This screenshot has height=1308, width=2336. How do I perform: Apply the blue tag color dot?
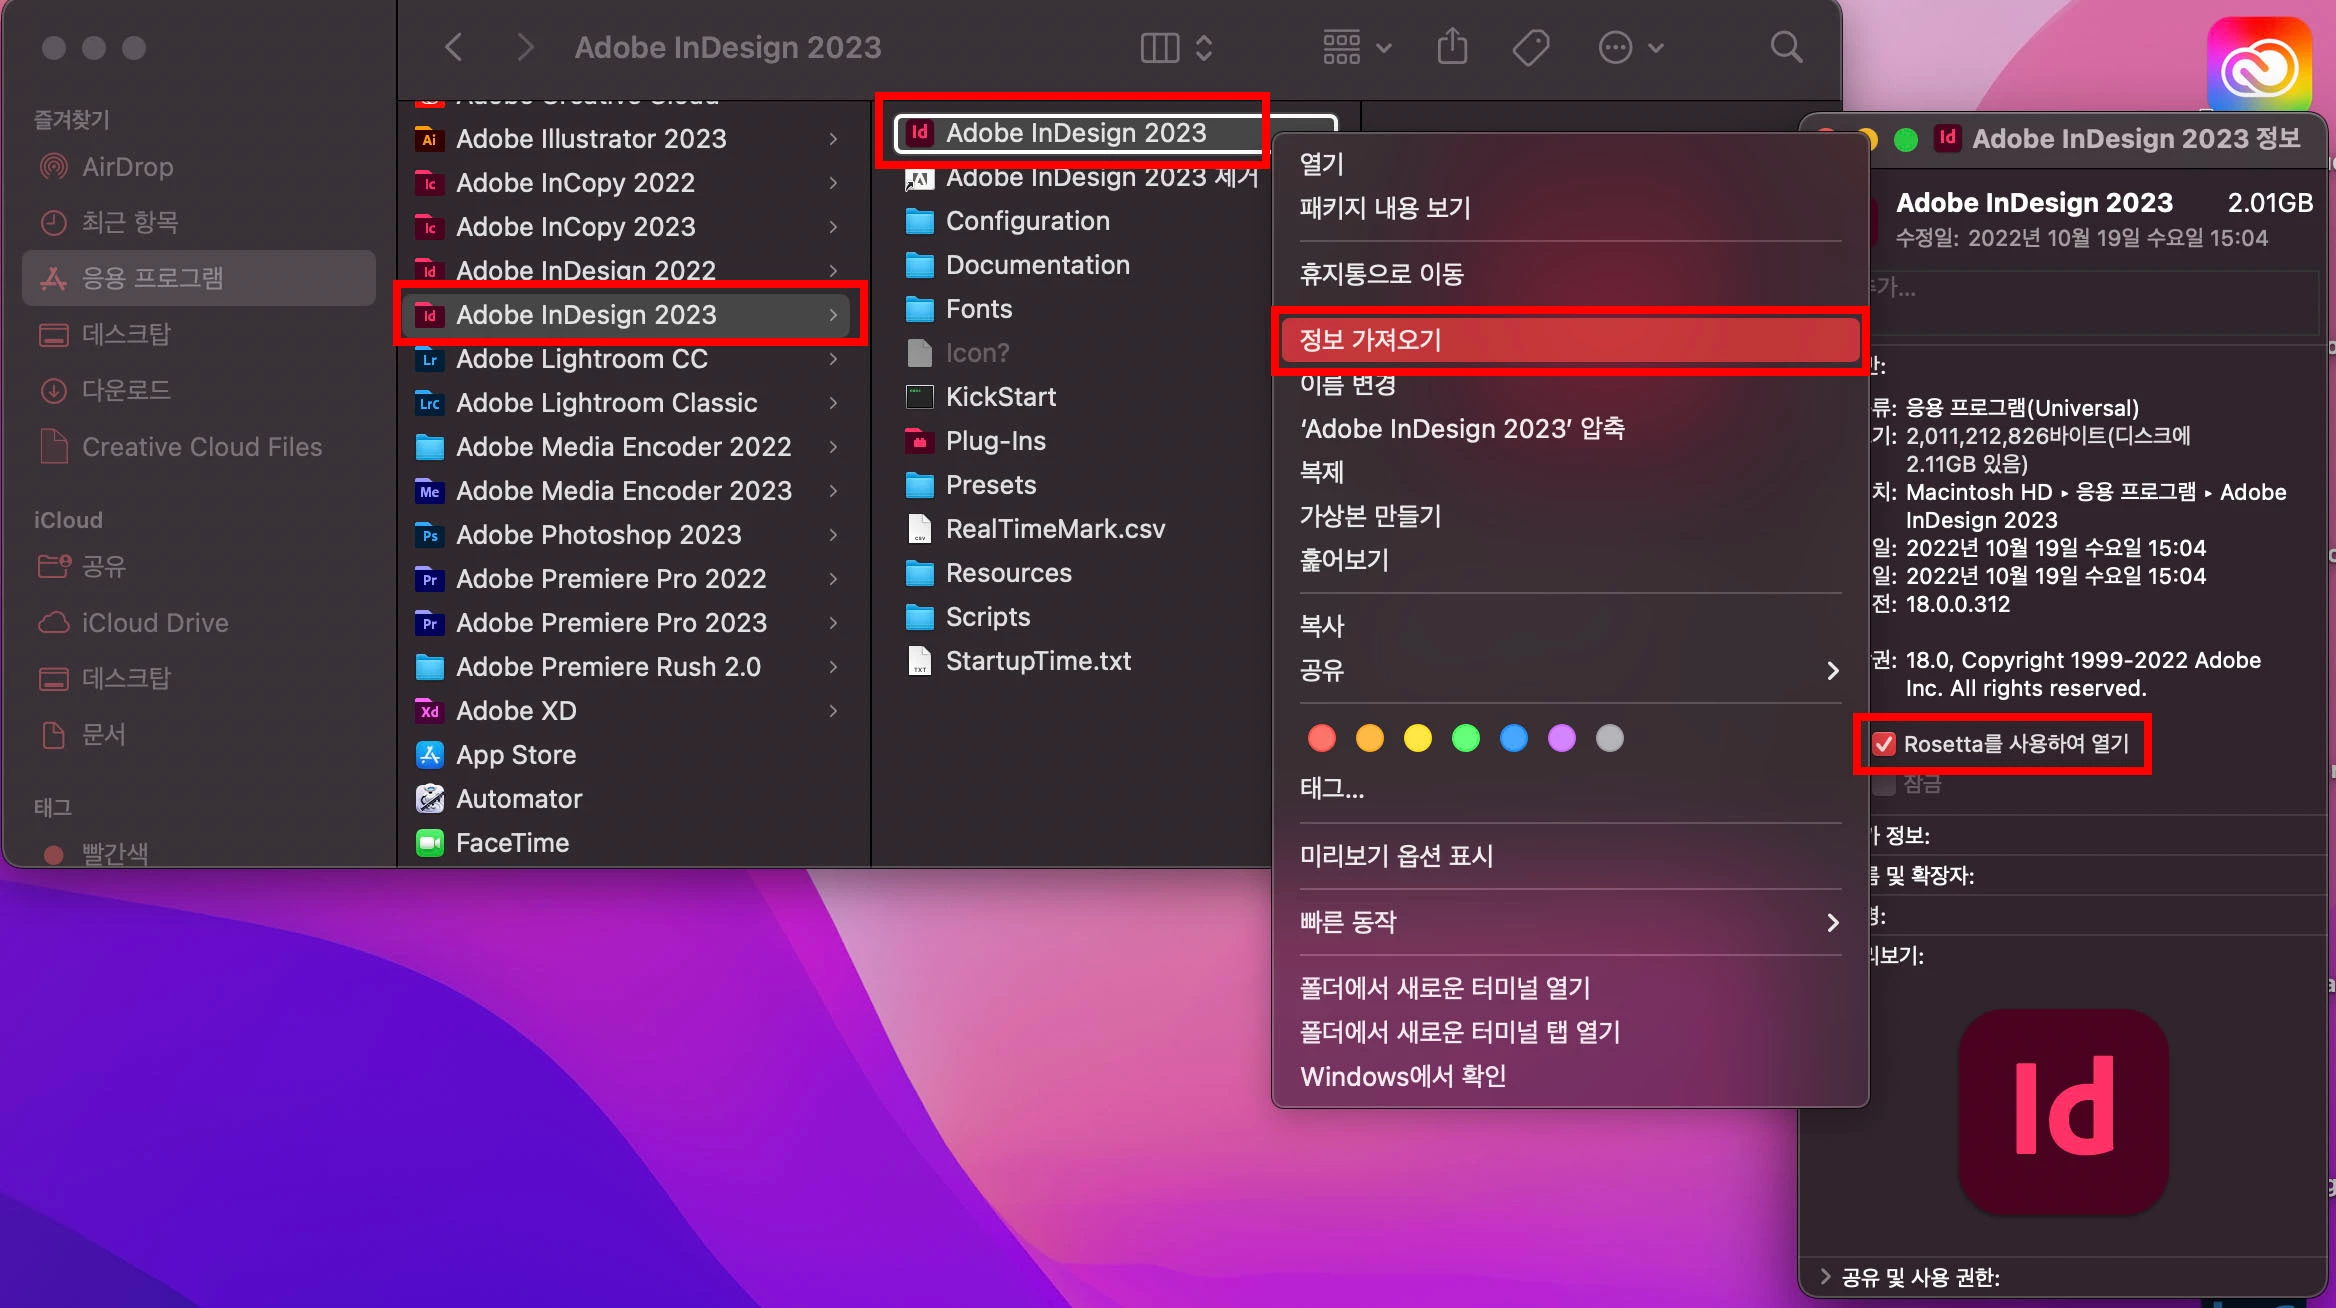pos(1514,739)
